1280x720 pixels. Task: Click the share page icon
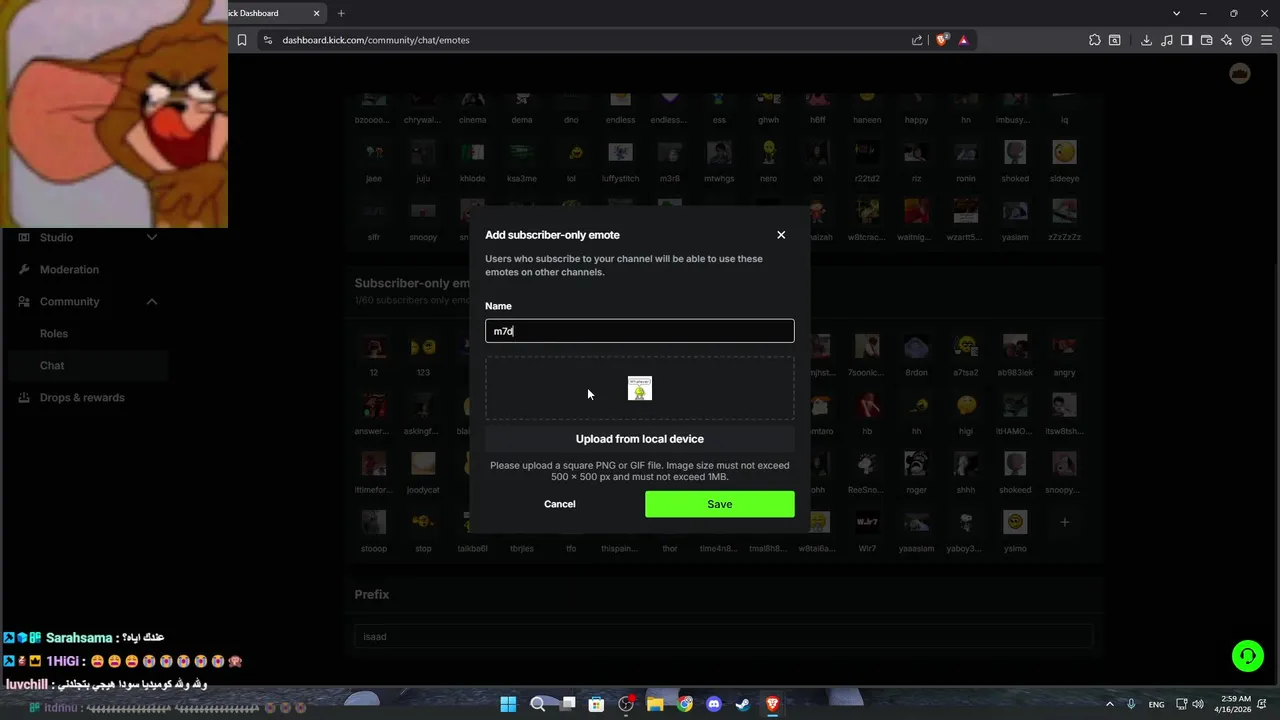pos(917,40)
